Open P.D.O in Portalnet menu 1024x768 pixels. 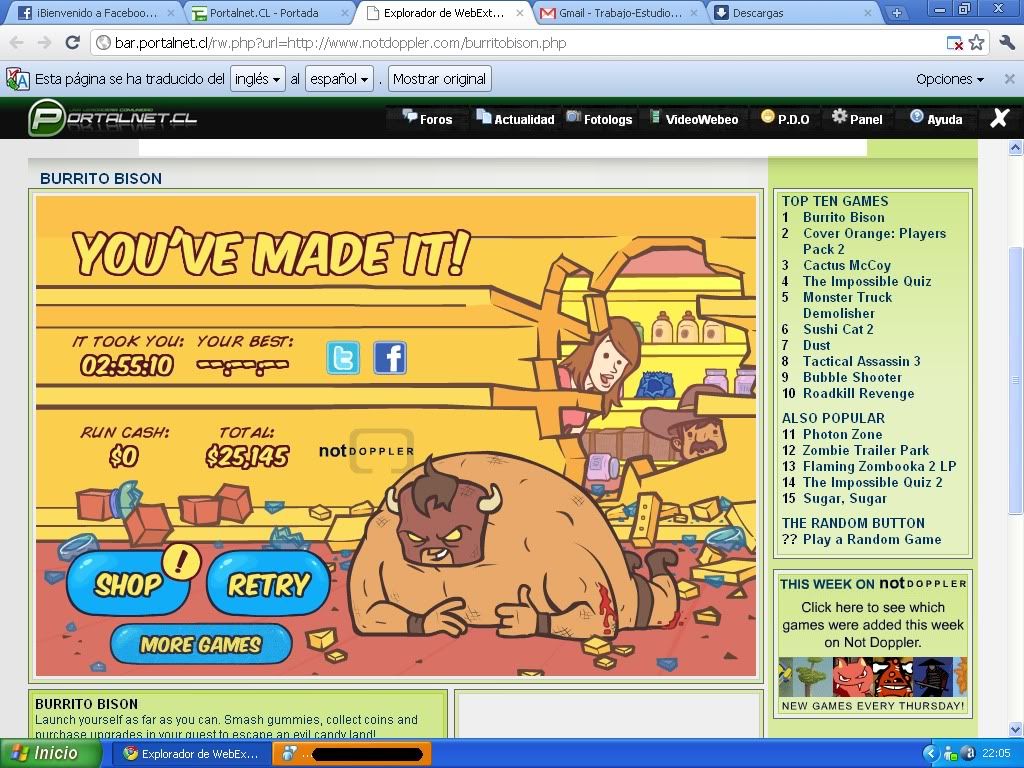pos(785,119)
